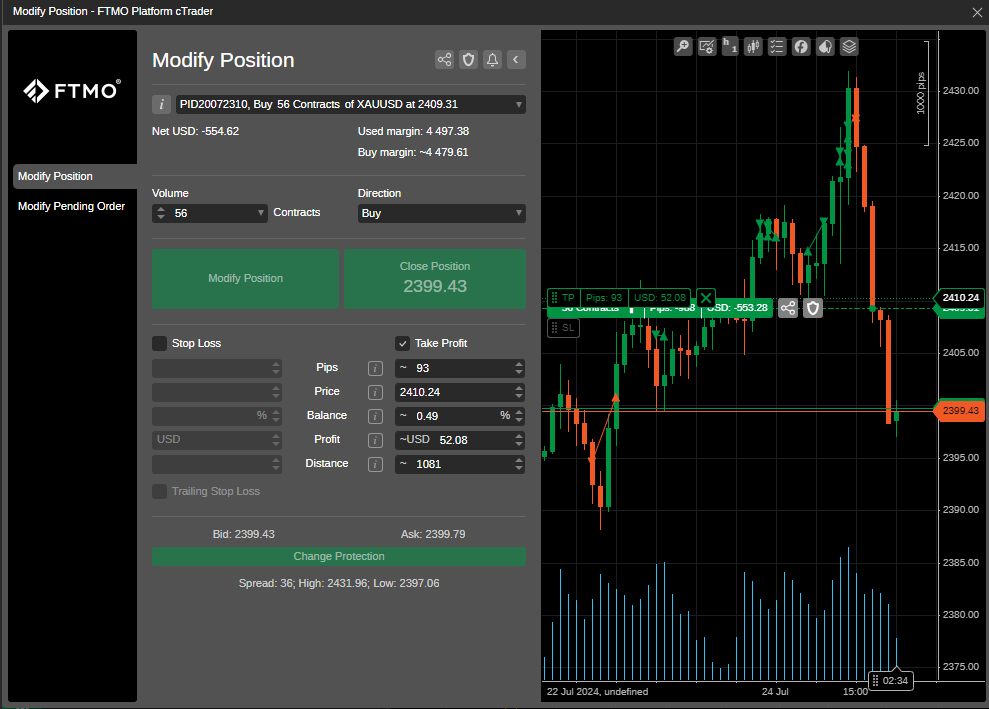Screen dimensions: 989x709
Task: Click the Volume 56 input field
Action: pyautogui.click(x=211, y=213)
